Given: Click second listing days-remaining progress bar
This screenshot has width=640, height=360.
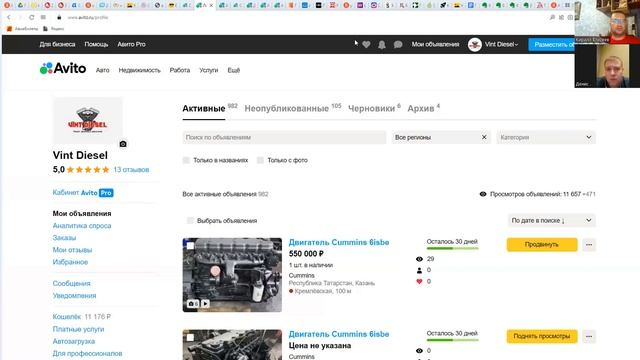Looking at the screenshot, I should click(452, 340).
